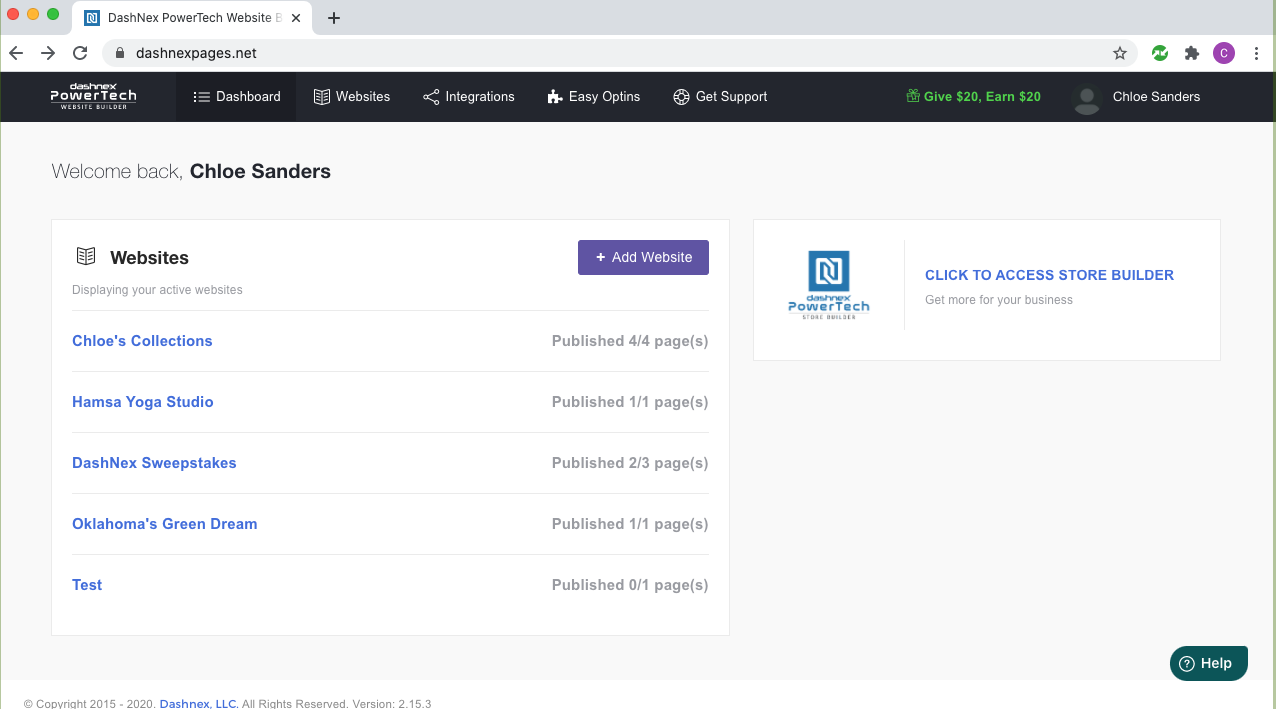Bookmark this page with the star icon
The height and width of the screenshot is (709, 1276).
click(x=1120, y=53)
